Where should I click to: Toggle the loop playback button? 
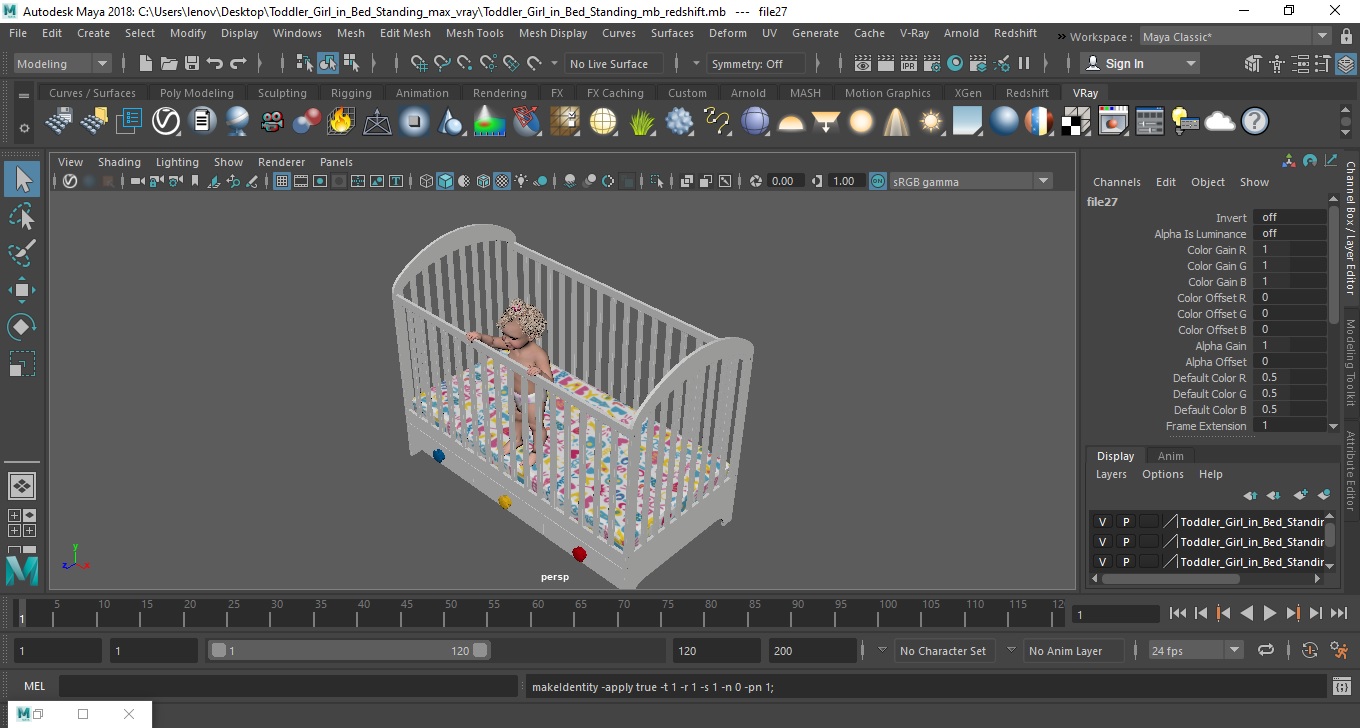[x=1266, y=650]
